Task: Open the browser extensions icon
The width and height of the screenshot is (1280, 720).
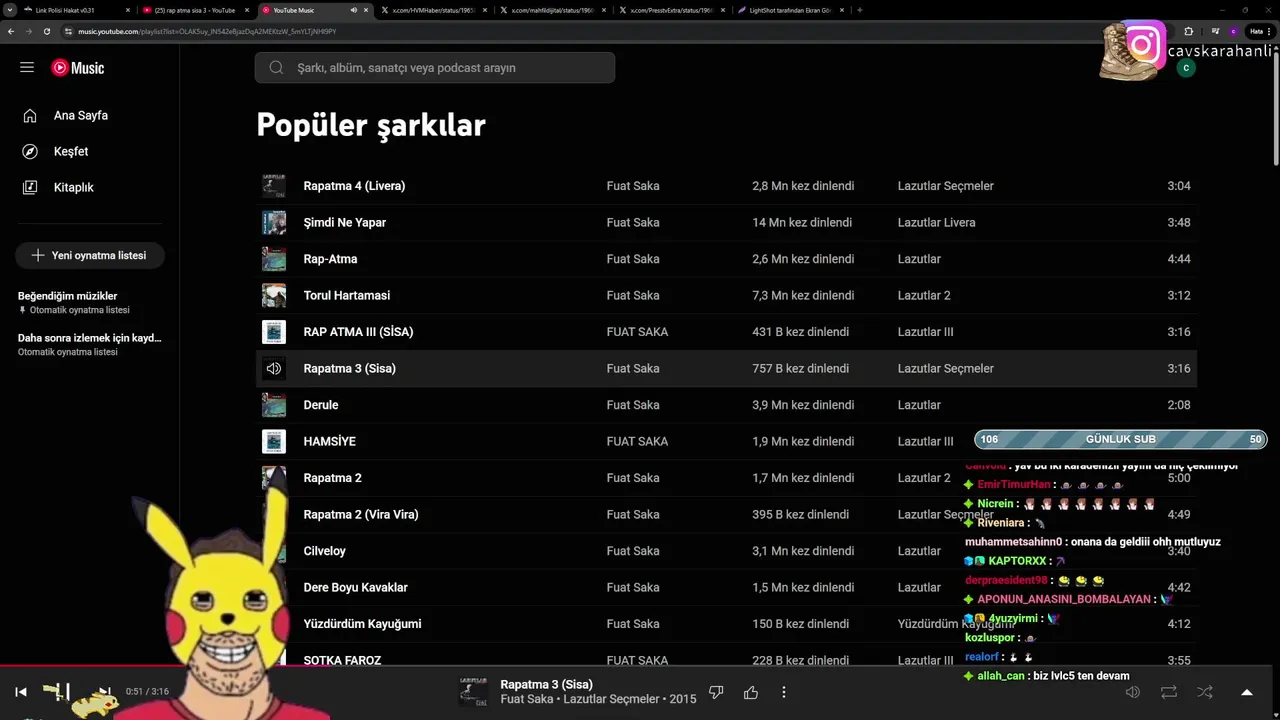Action: pyautogui.click(x=1188, y=31)
